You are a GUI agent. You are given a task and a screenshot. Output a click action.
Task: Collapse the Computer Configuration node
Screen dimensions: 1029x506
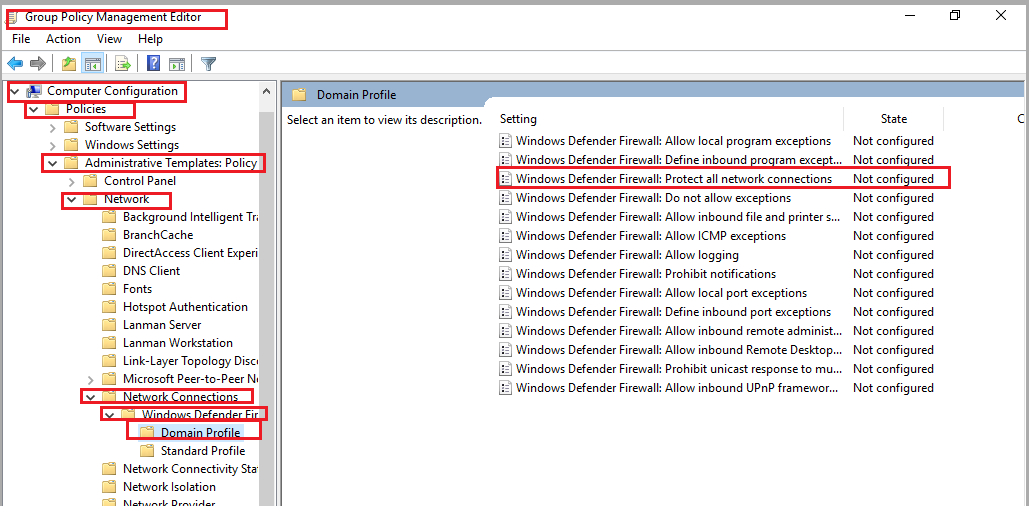pyautogui.click(x=14, y=91)
